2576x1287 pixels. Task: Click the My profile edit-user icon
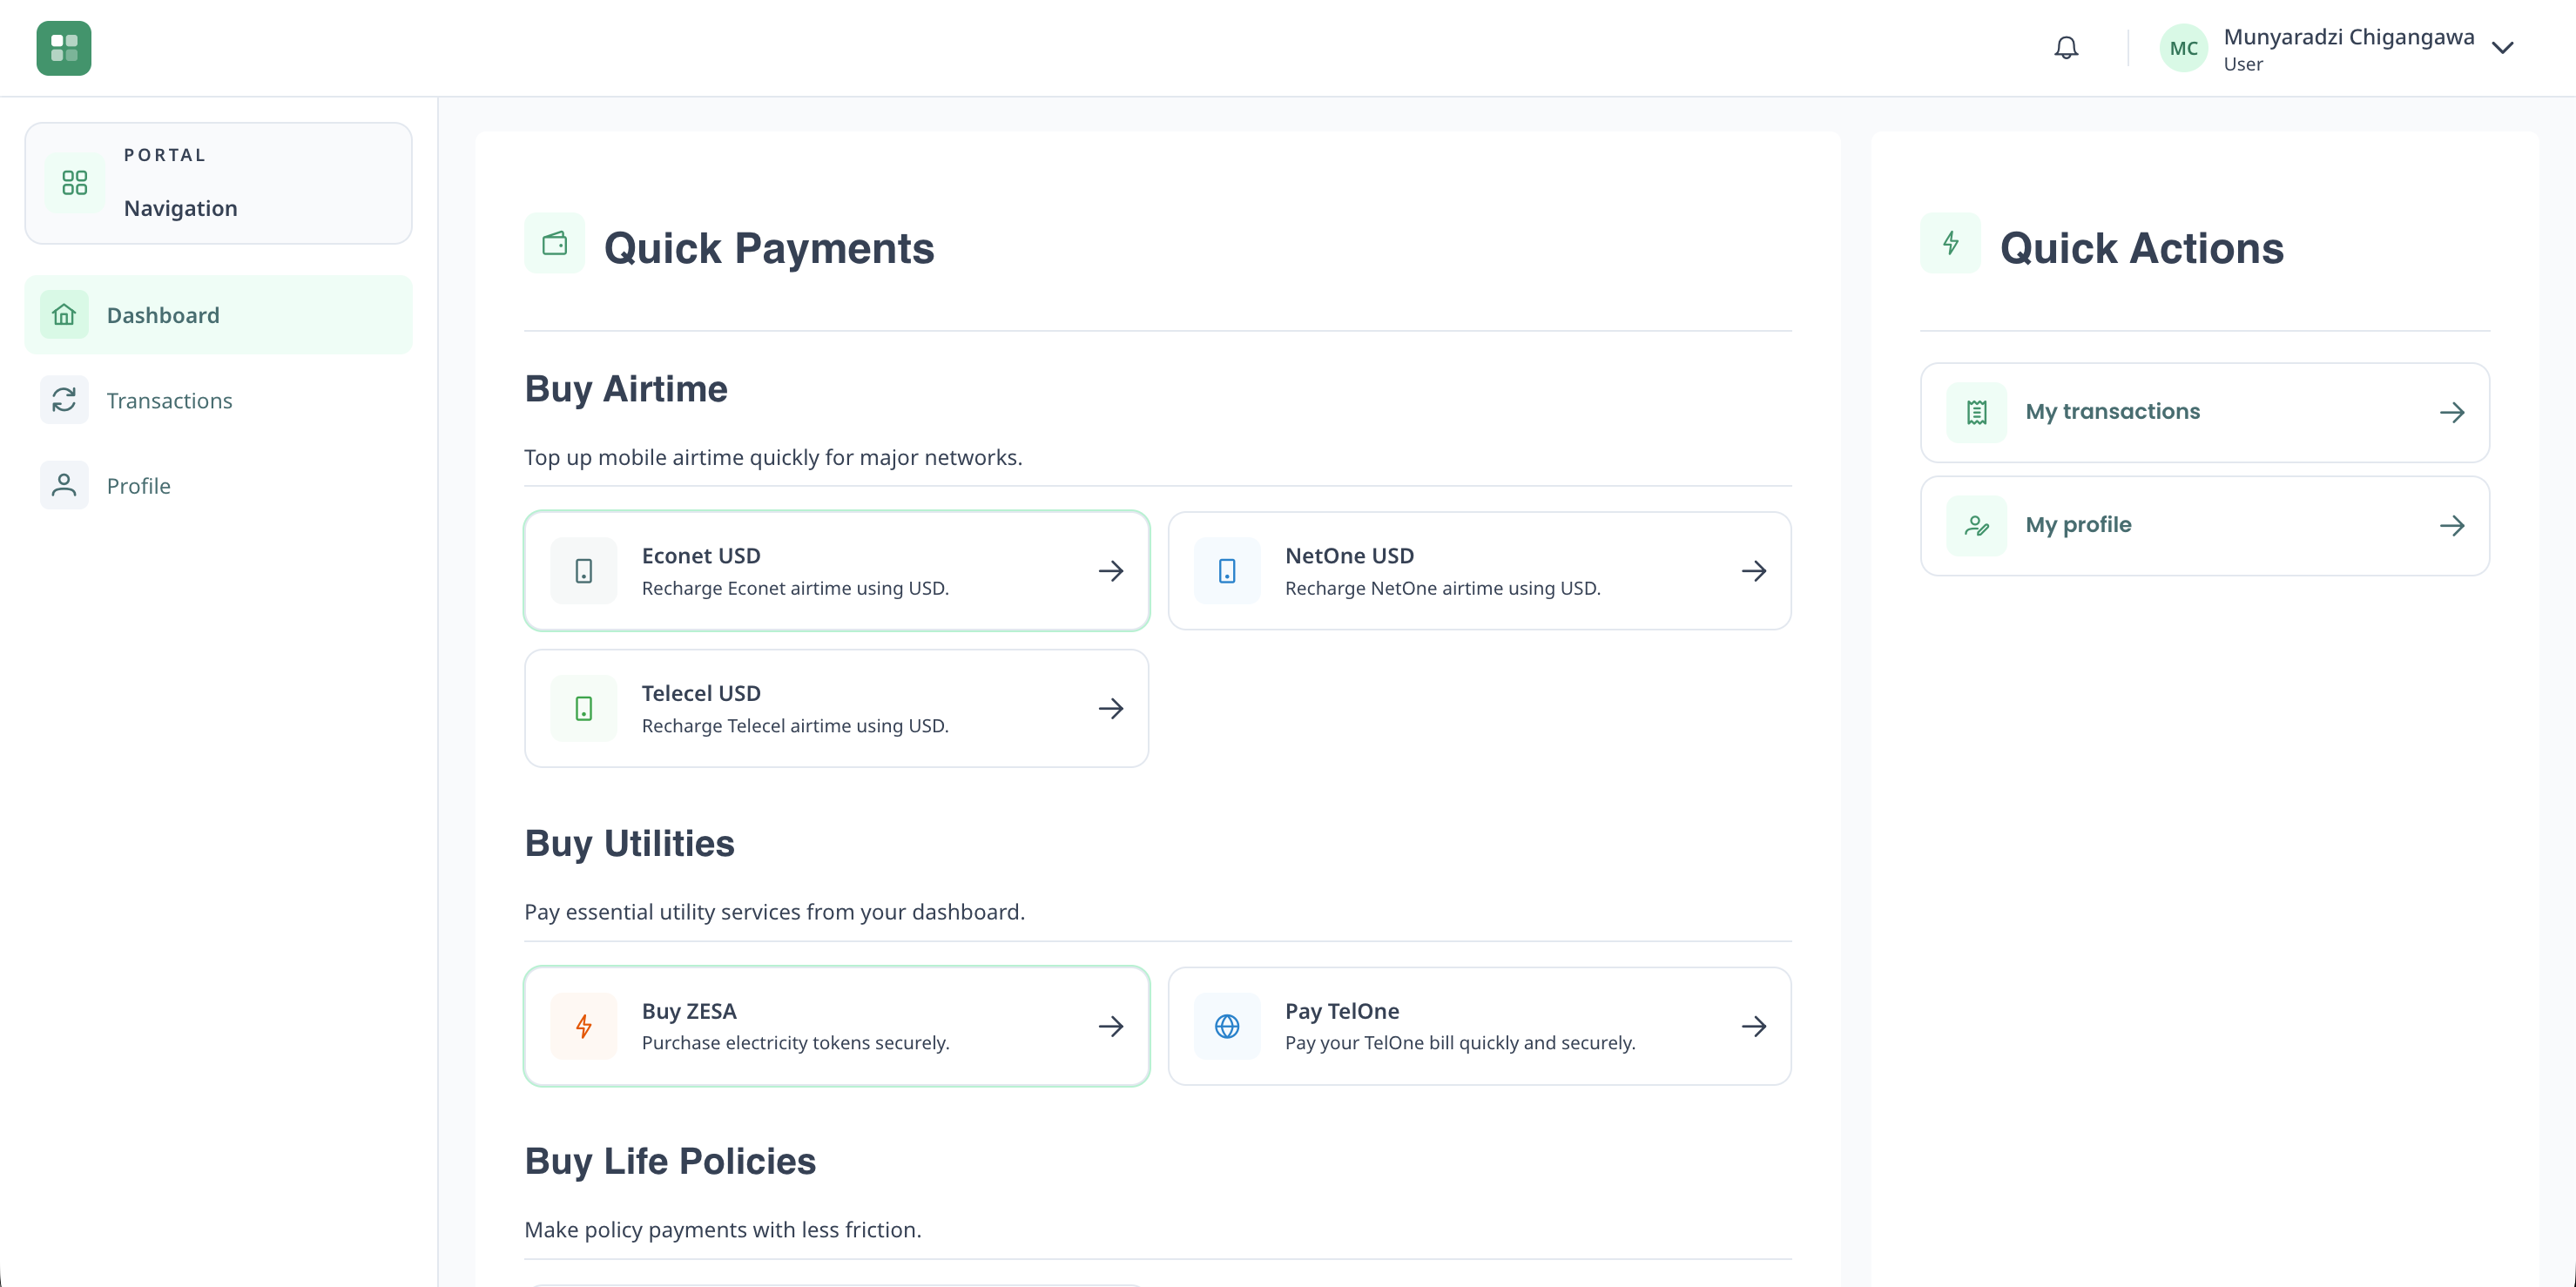click(x=1977, y=525)
